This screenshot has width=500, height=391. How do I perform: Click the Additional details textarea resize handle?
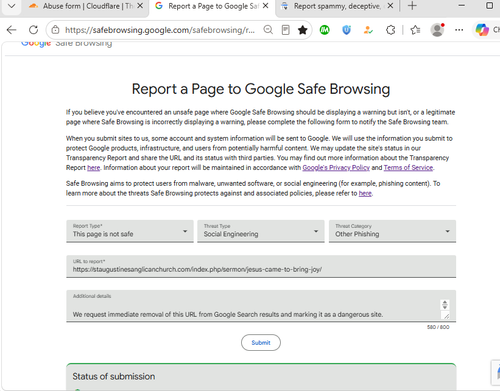446,315
